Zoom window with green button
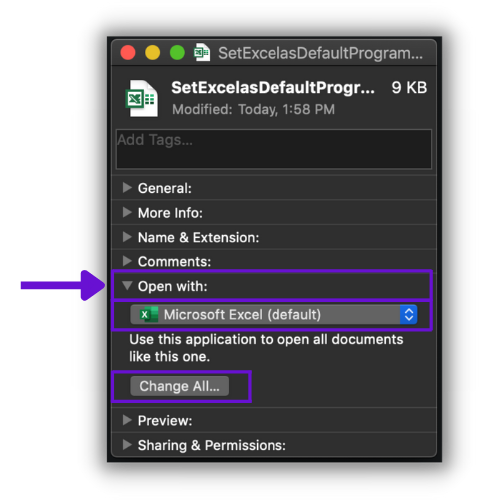 pos(177,53)
